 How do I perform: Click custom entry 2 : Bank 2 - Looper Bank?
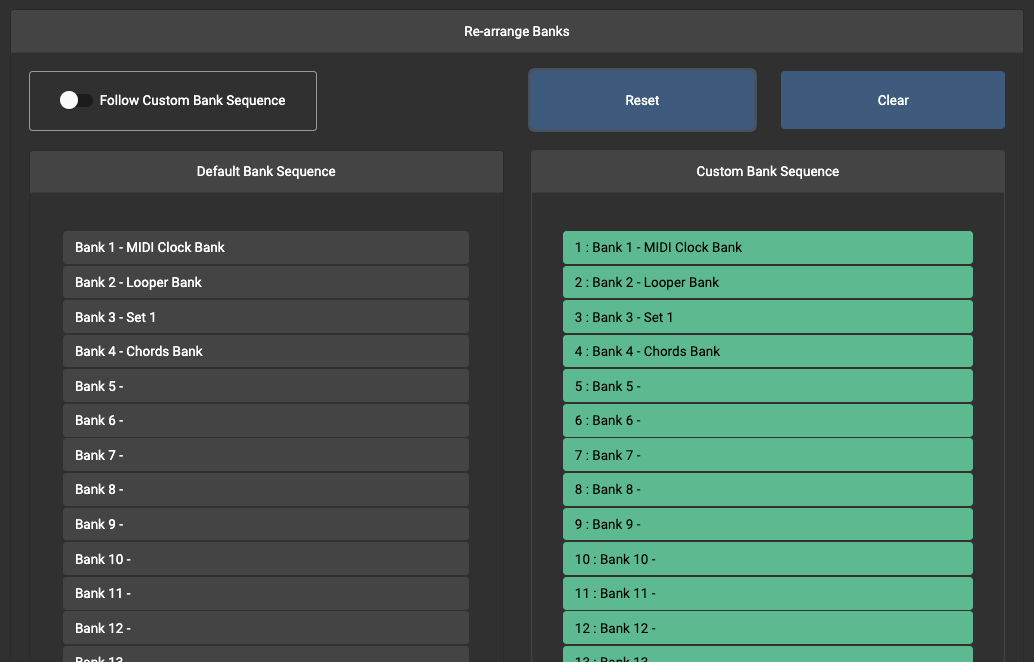point(767,282)
